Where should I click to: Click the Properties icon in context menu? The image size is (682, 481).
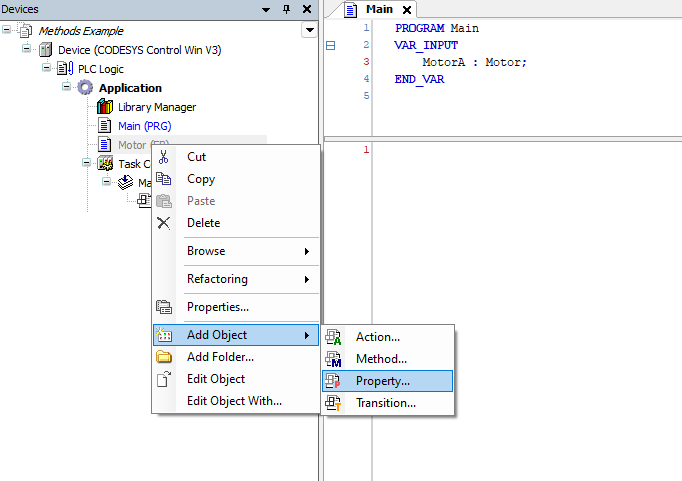164,307
